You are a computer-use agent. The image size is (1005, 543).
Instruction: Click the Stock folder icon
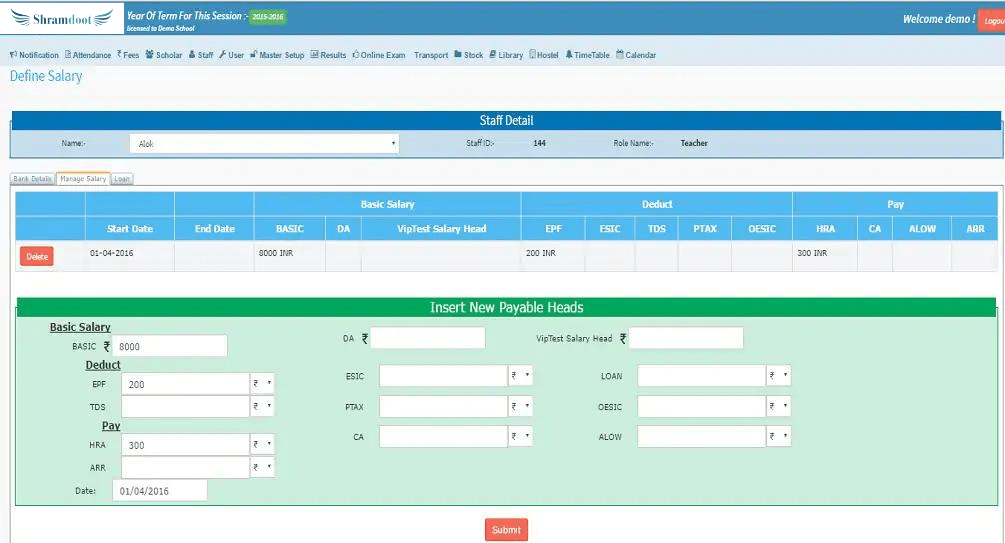click(458, 55)
